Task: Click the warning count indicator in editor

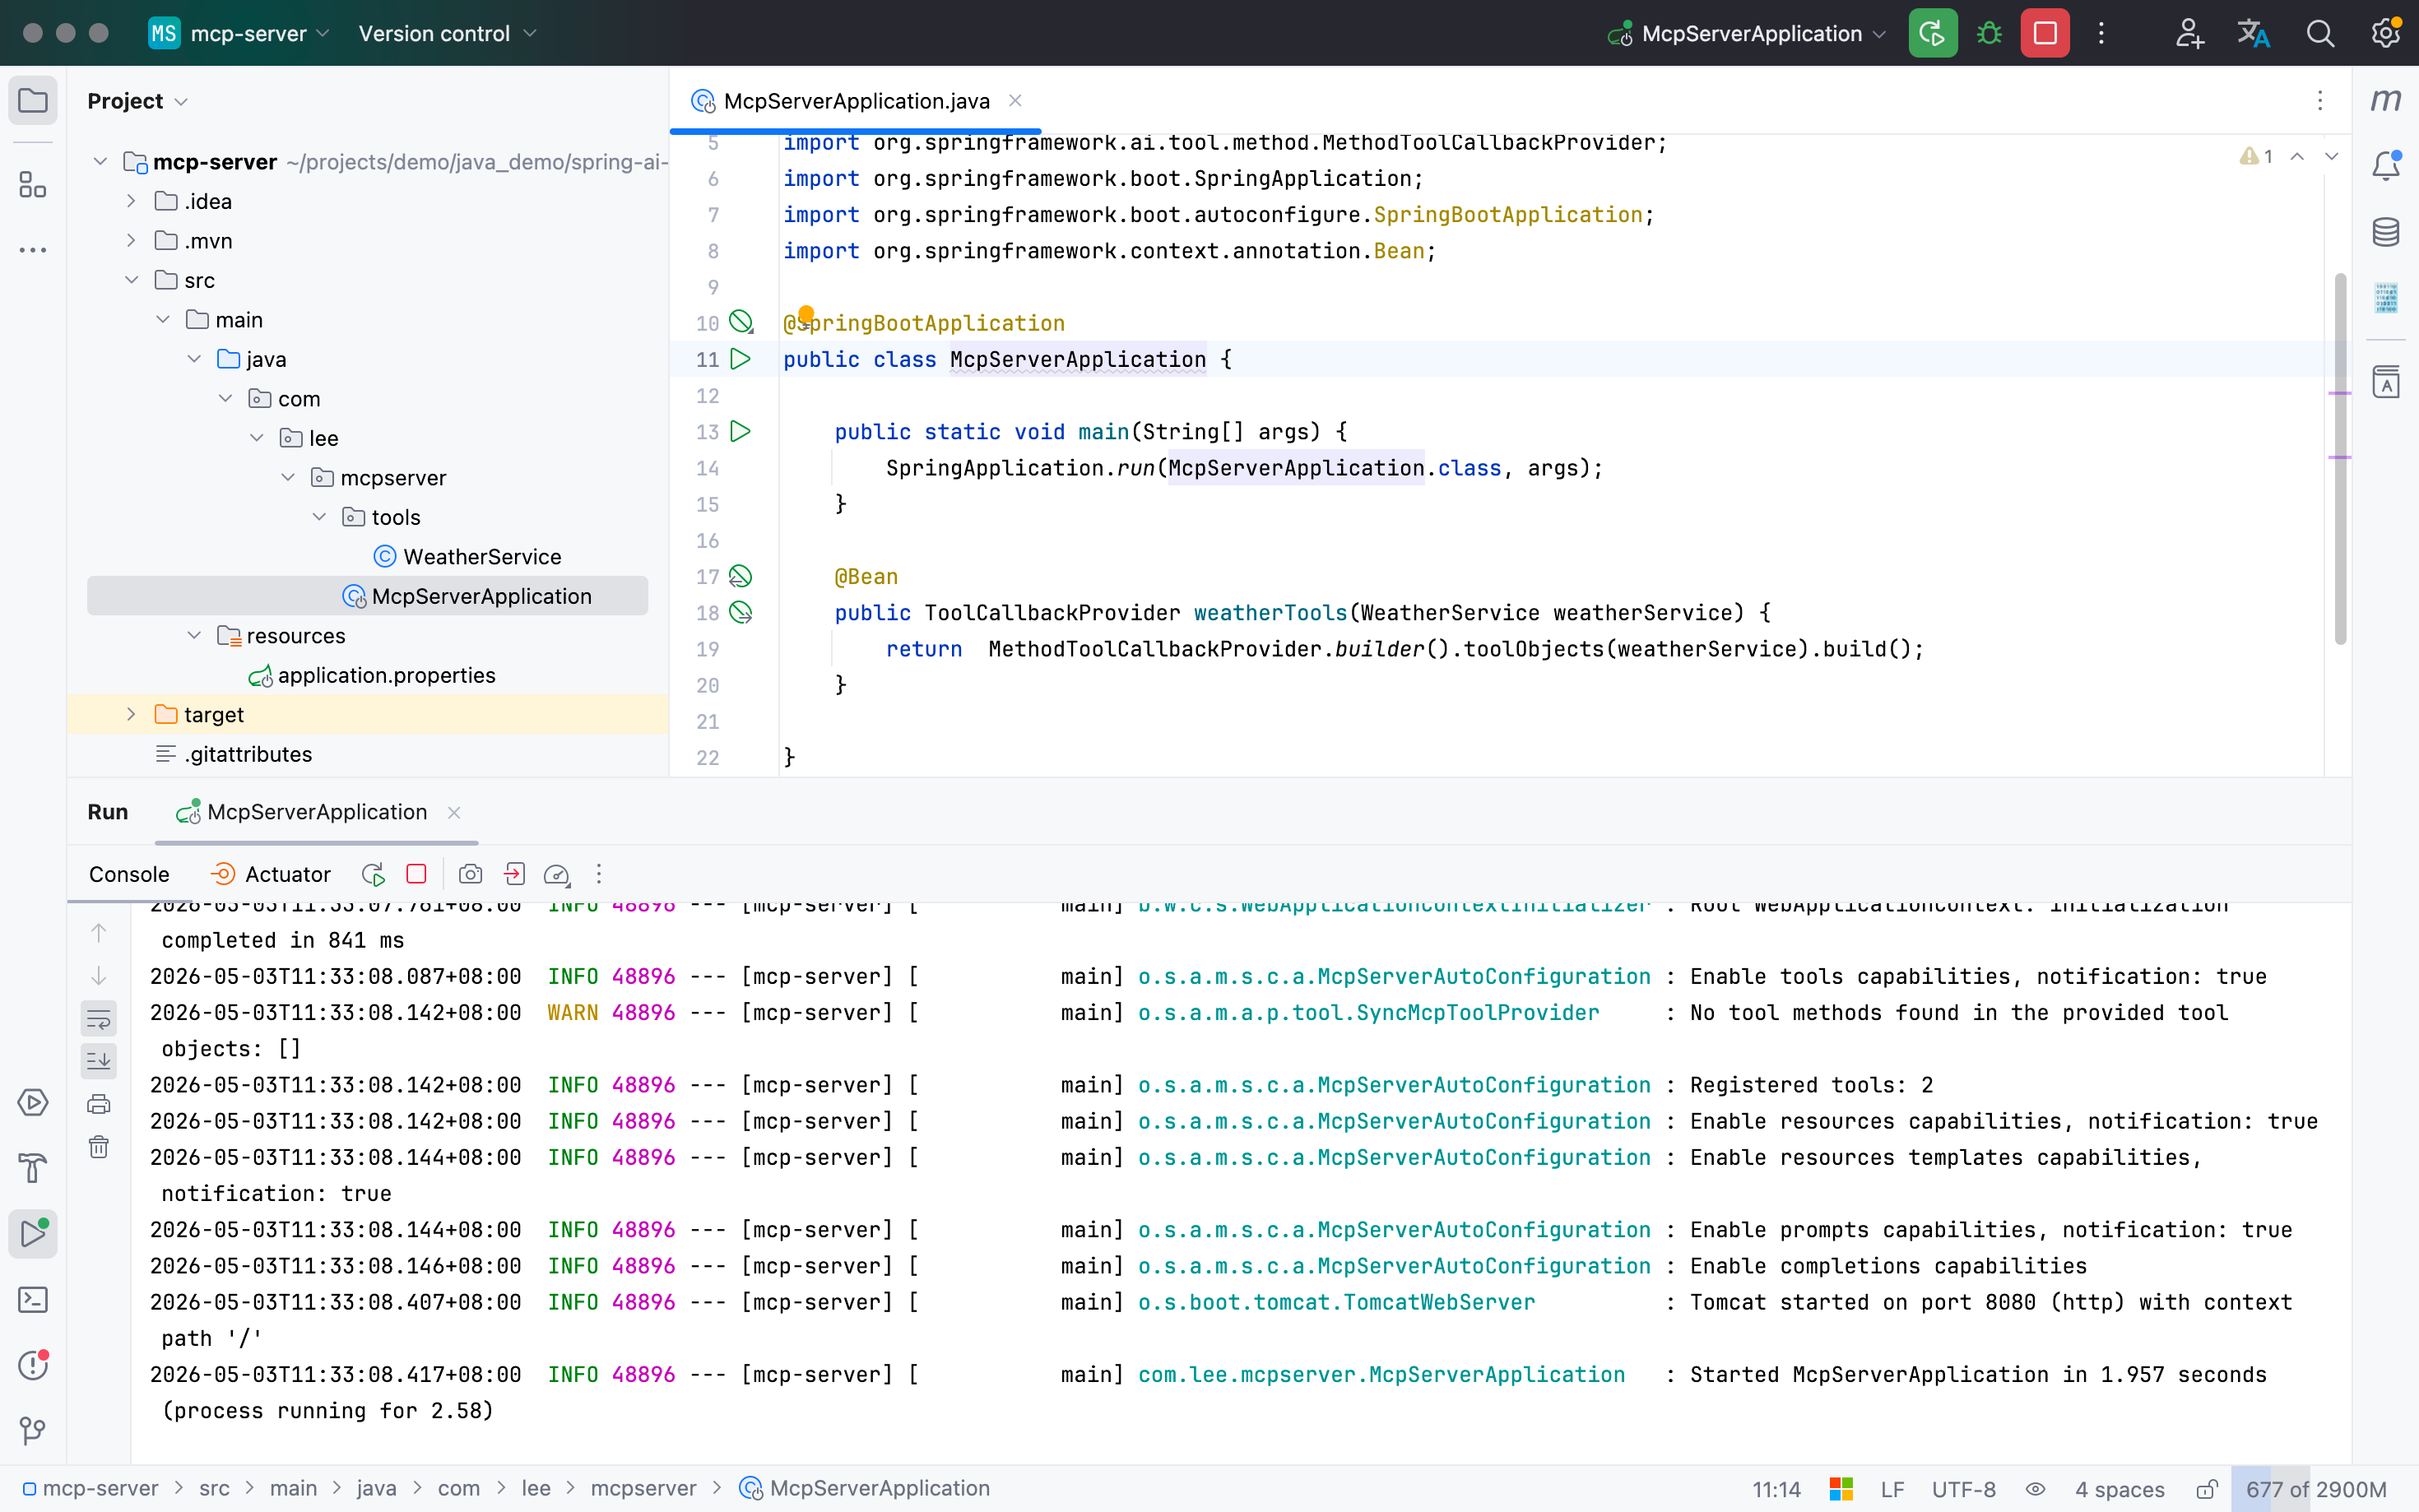Action: [2256, 156]
